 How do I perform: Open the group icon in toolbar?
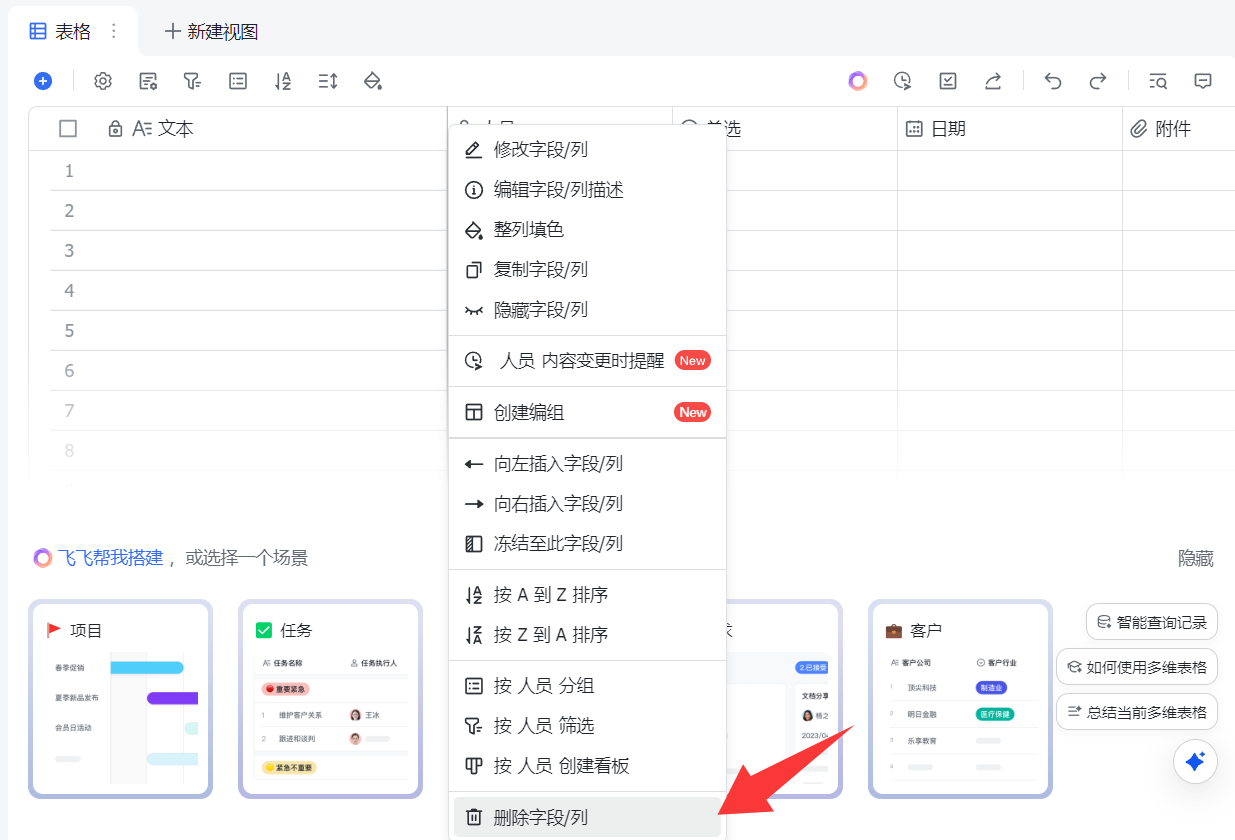(238, 81)
